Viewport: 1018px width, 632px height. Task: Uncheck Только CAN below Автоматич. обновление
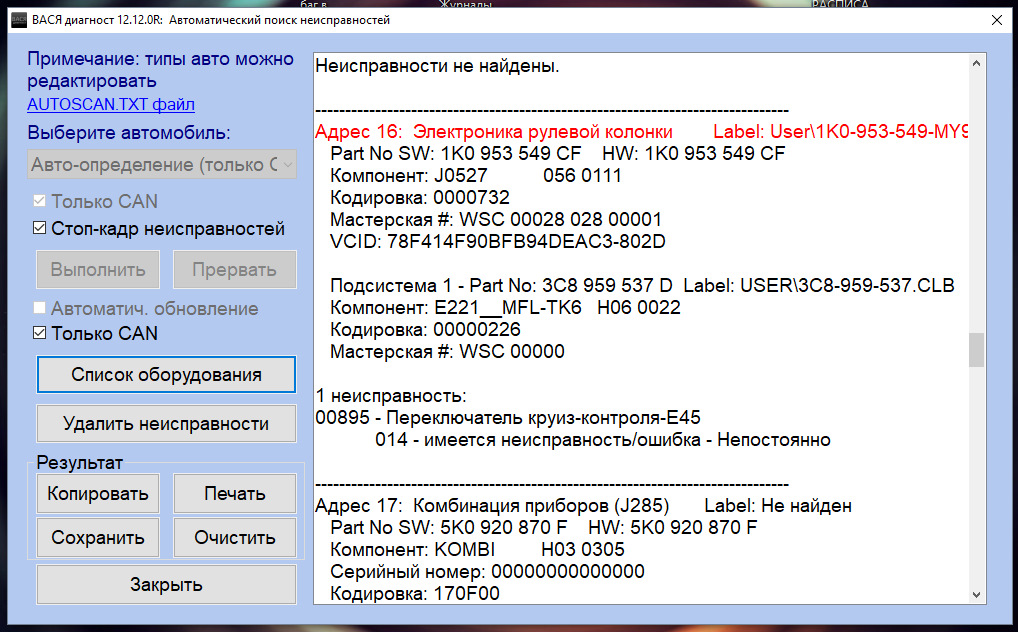click(40, 333)
